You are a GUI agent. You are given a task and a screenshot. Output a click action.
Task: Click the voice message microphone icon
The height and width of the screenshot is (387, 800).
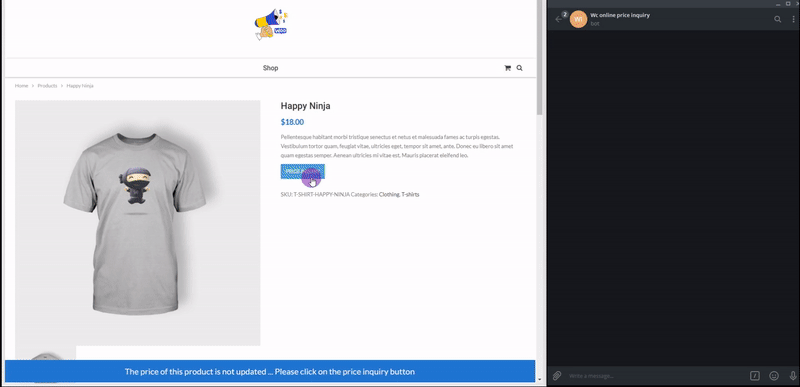793,376
